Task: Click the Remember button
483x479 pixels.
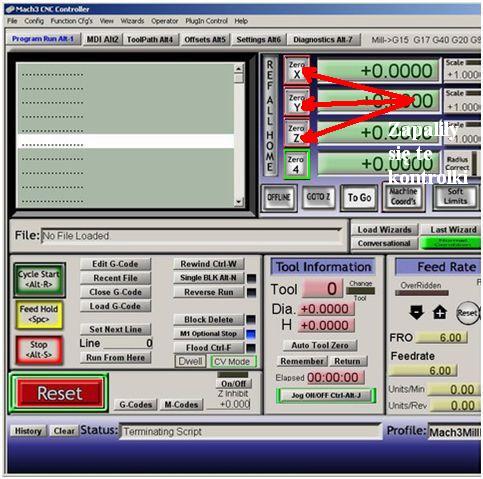Action: (x=302, y=361)
